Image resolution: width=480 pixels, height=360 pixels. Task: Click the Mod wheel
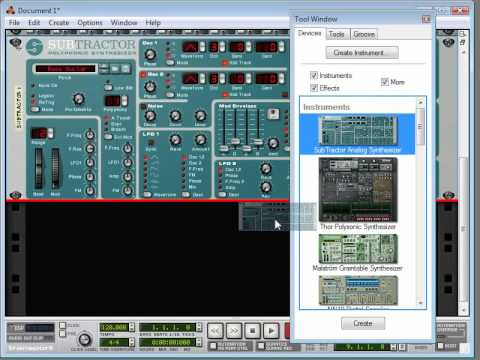[x=55, y=168]
